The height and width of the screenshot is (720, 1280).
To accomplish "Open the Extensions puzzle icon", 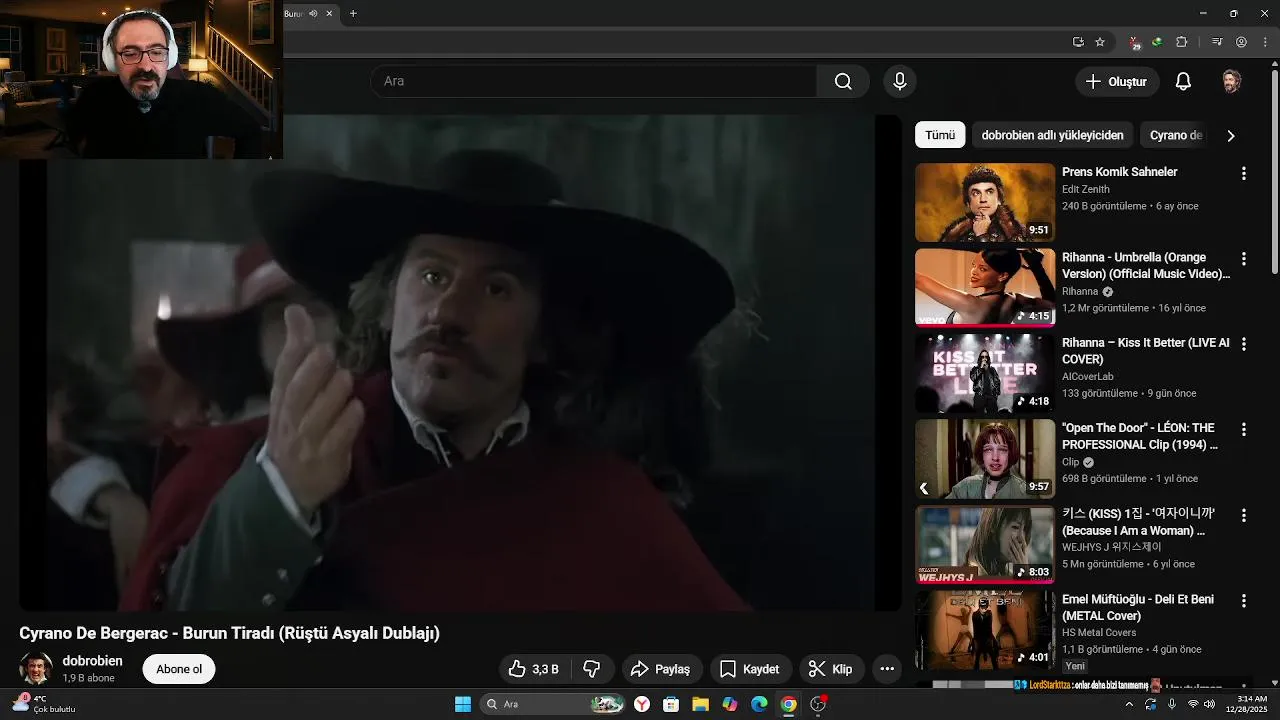I will click(x=1182, y=42).
